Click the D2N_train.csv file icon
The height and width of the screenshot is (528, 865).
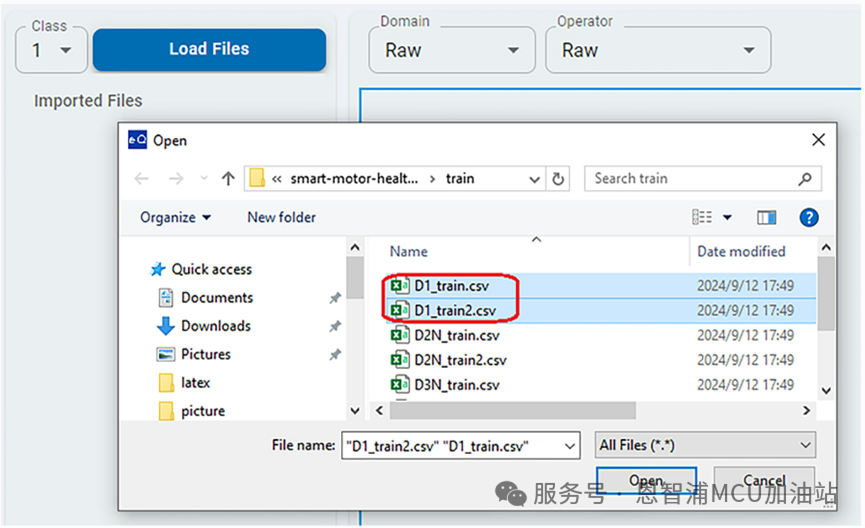(400, 335)
